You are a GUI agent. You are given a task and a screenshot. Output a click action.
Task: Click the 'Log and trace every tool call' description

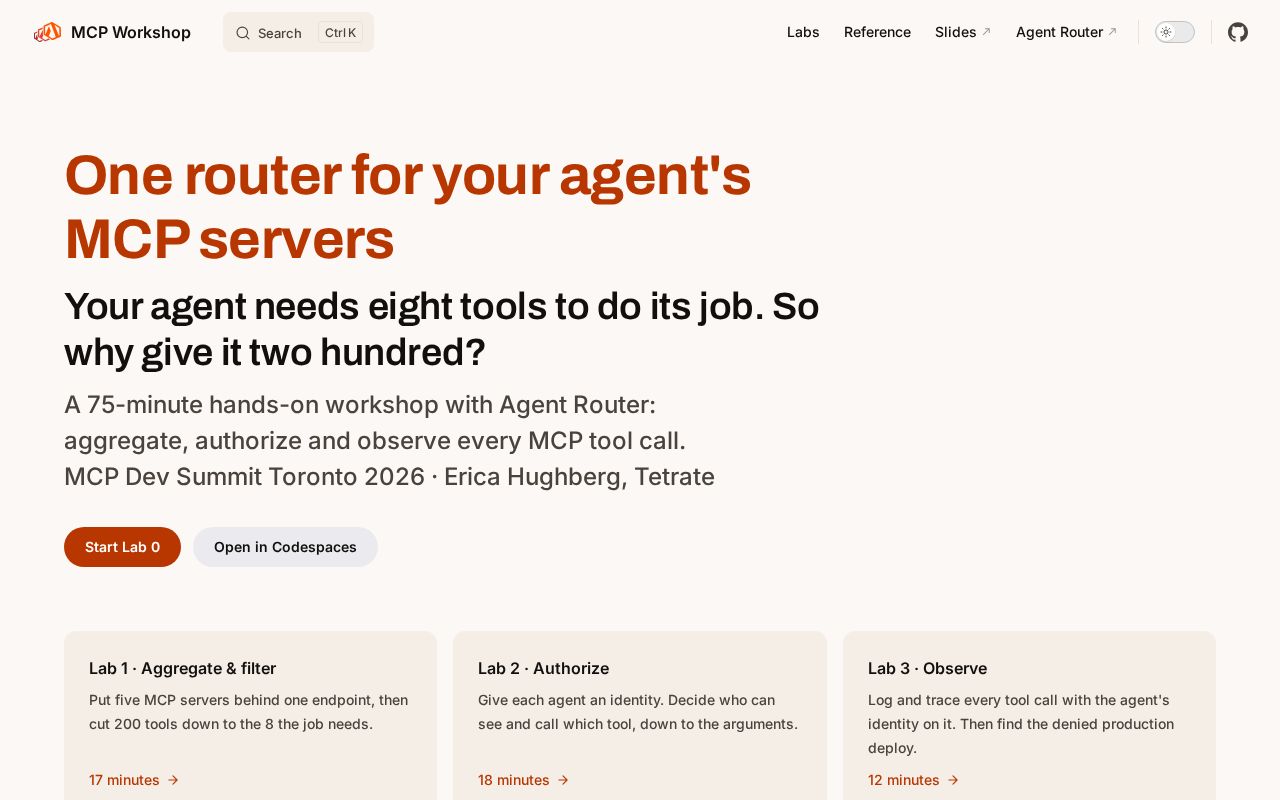point(1021,724)
